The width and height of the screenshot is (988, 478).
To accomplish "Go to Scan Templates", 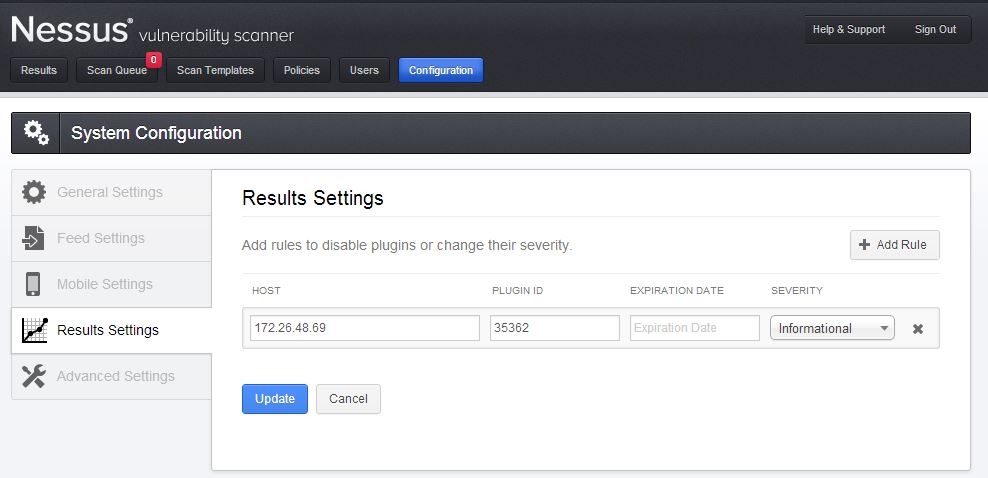I will [x=215, y=71].
